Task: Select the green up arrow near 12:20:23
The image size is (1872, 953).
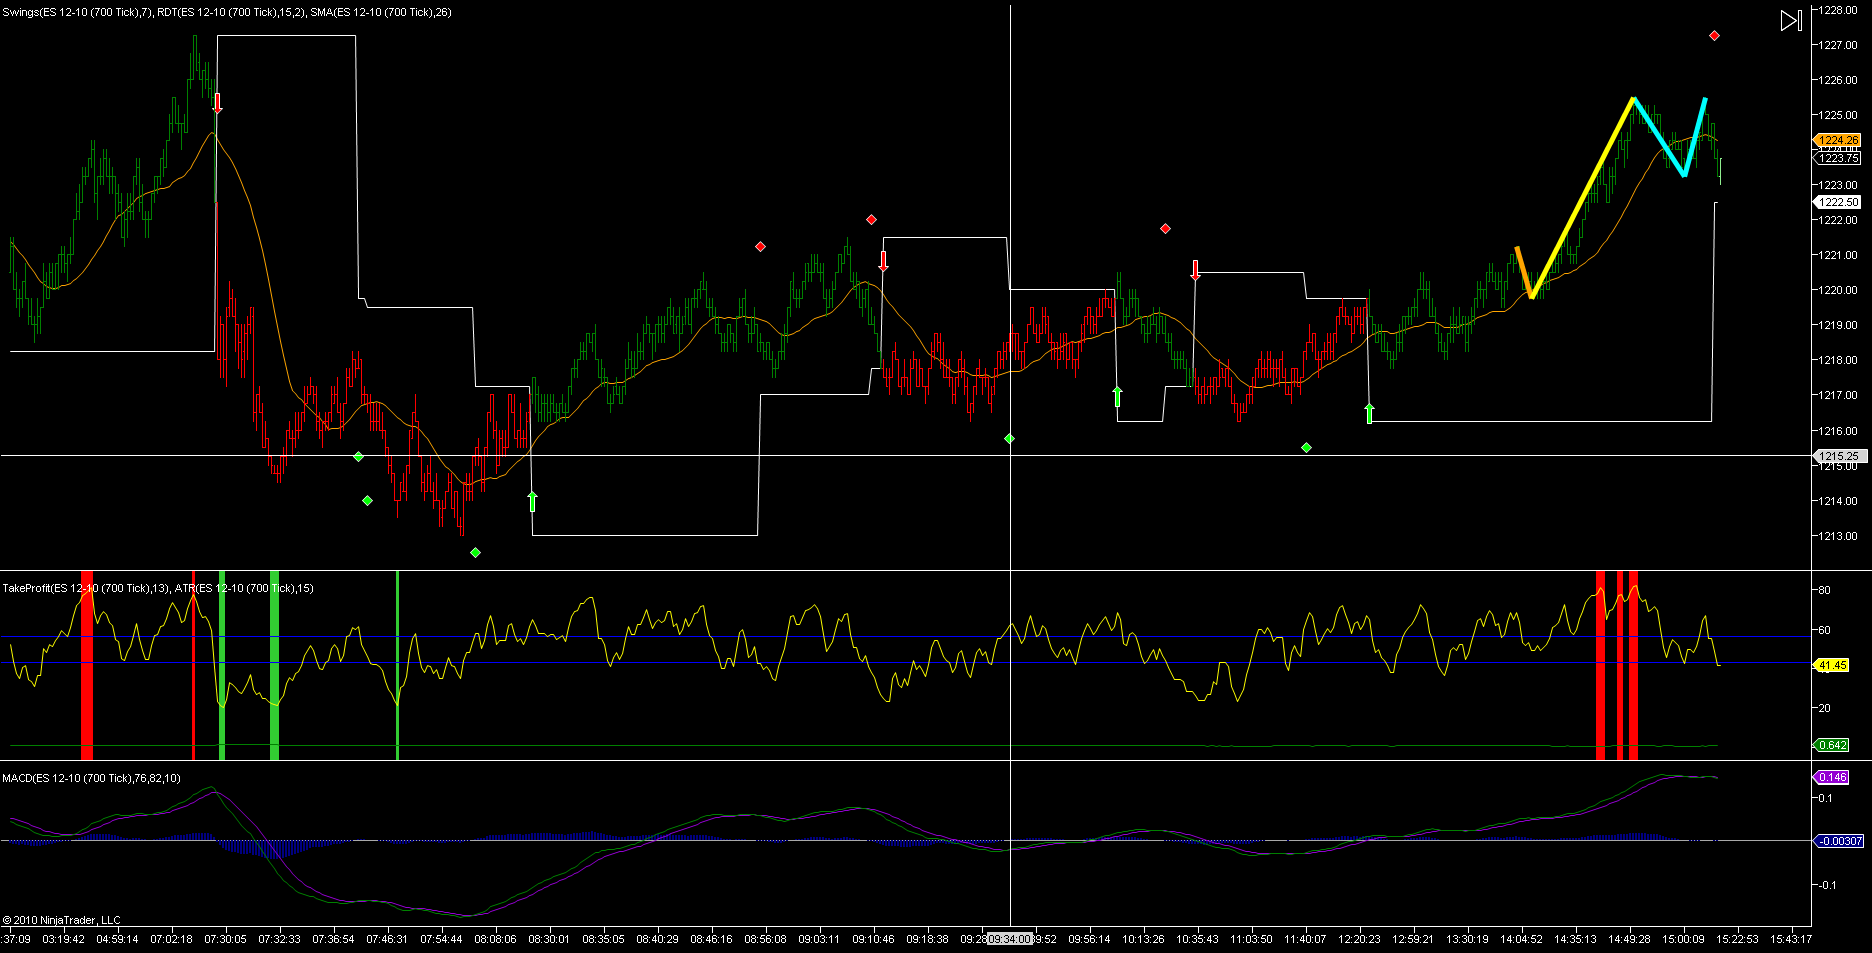Action: point(1369,413)
